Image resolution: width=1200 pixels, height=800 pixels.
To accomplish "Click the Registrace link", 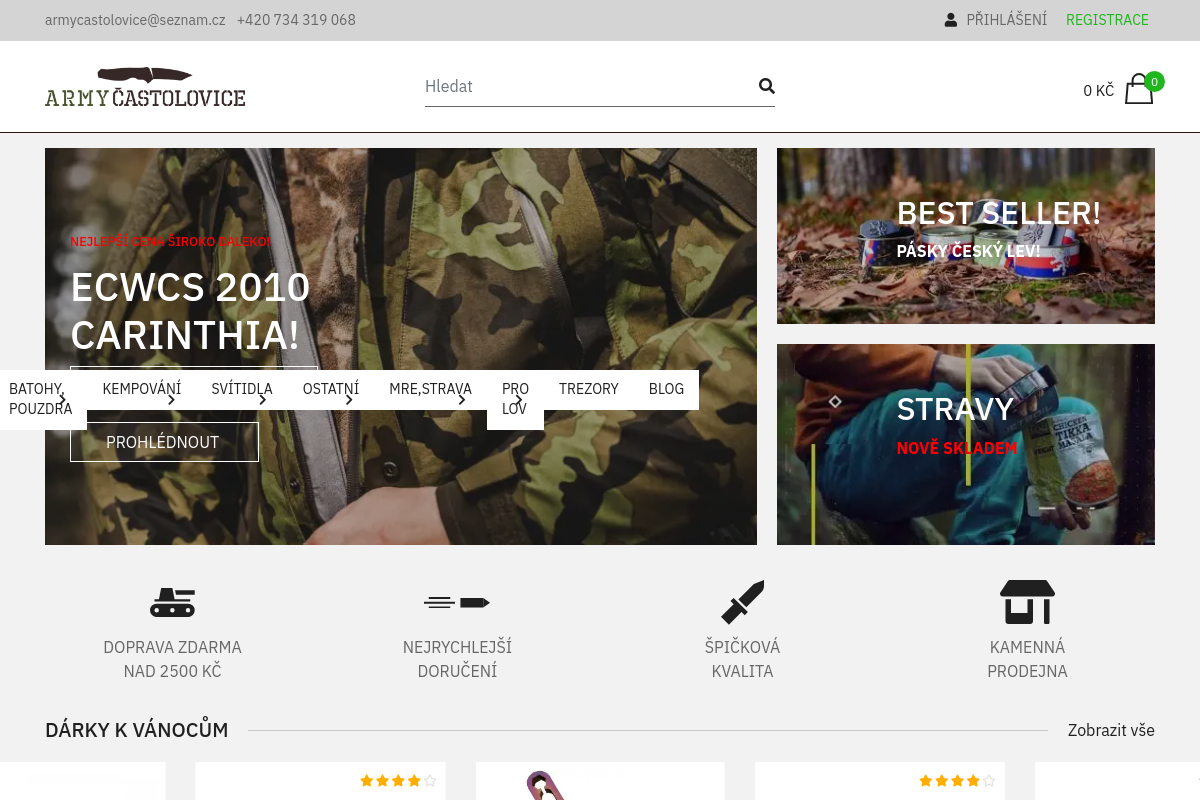I will pos(1107,20).
